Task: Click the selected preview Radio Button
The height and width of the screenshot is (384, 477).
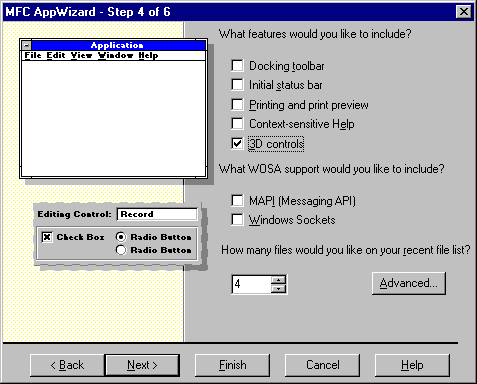Action: (154, 237)
